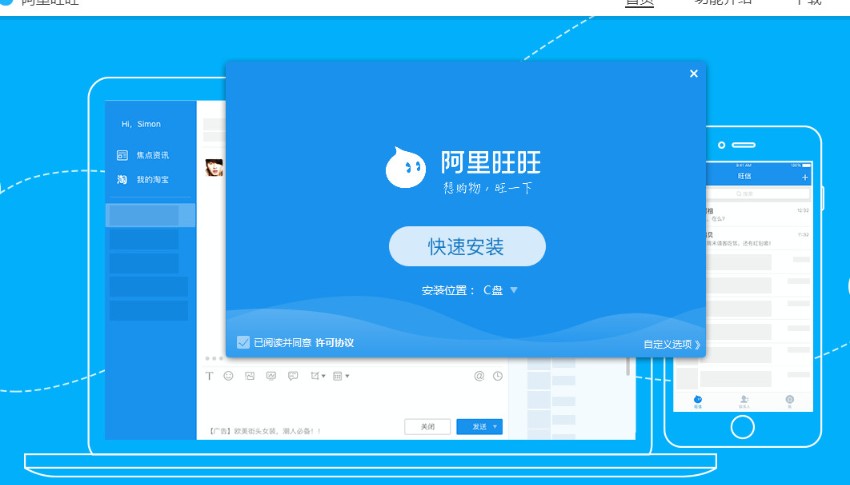Open 我的淘宝 in the laptop sidebar
Image resolution: width=850 pixels, height=485 pixels.
click(143, 179)
